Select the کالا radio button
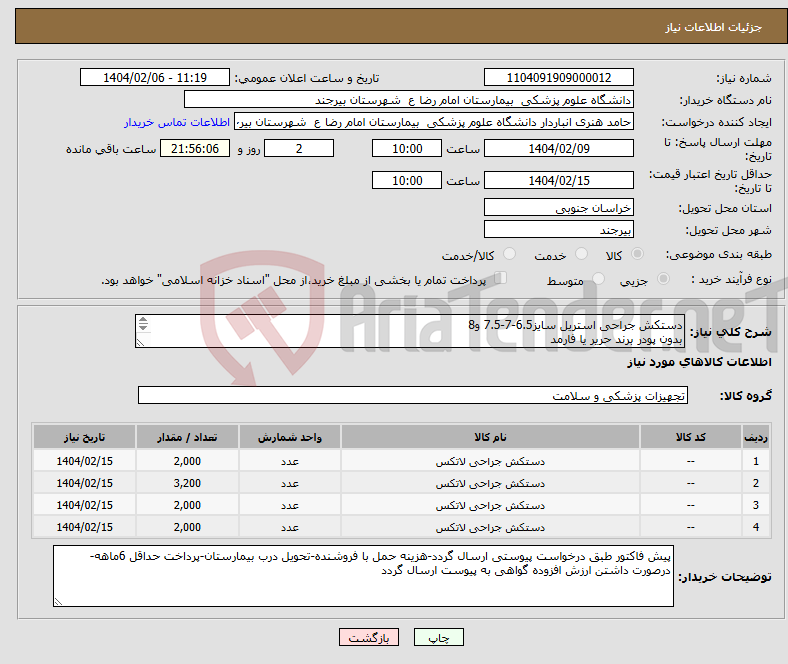This screenshot has width=788, height=664. pos(637,254)
